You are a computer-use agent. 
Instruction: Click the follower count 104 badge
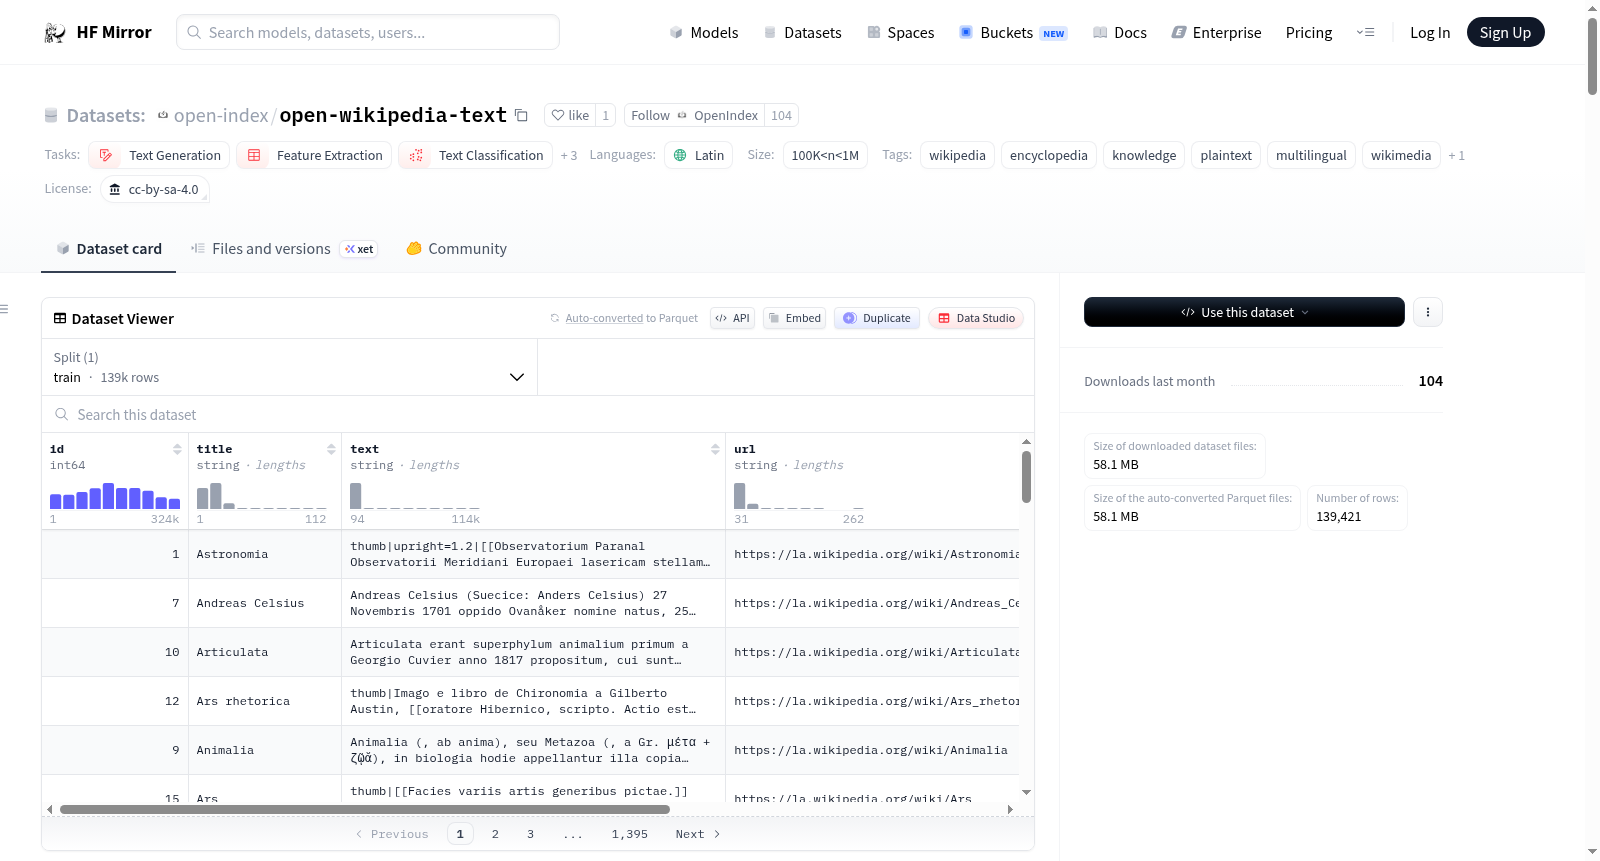click(781, 115)
